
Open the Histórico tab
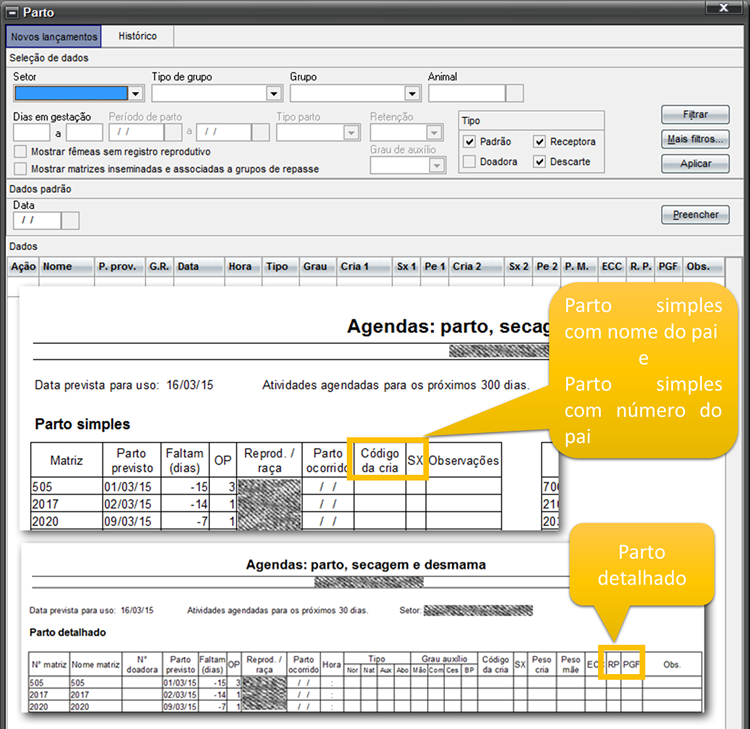point(138,36)
